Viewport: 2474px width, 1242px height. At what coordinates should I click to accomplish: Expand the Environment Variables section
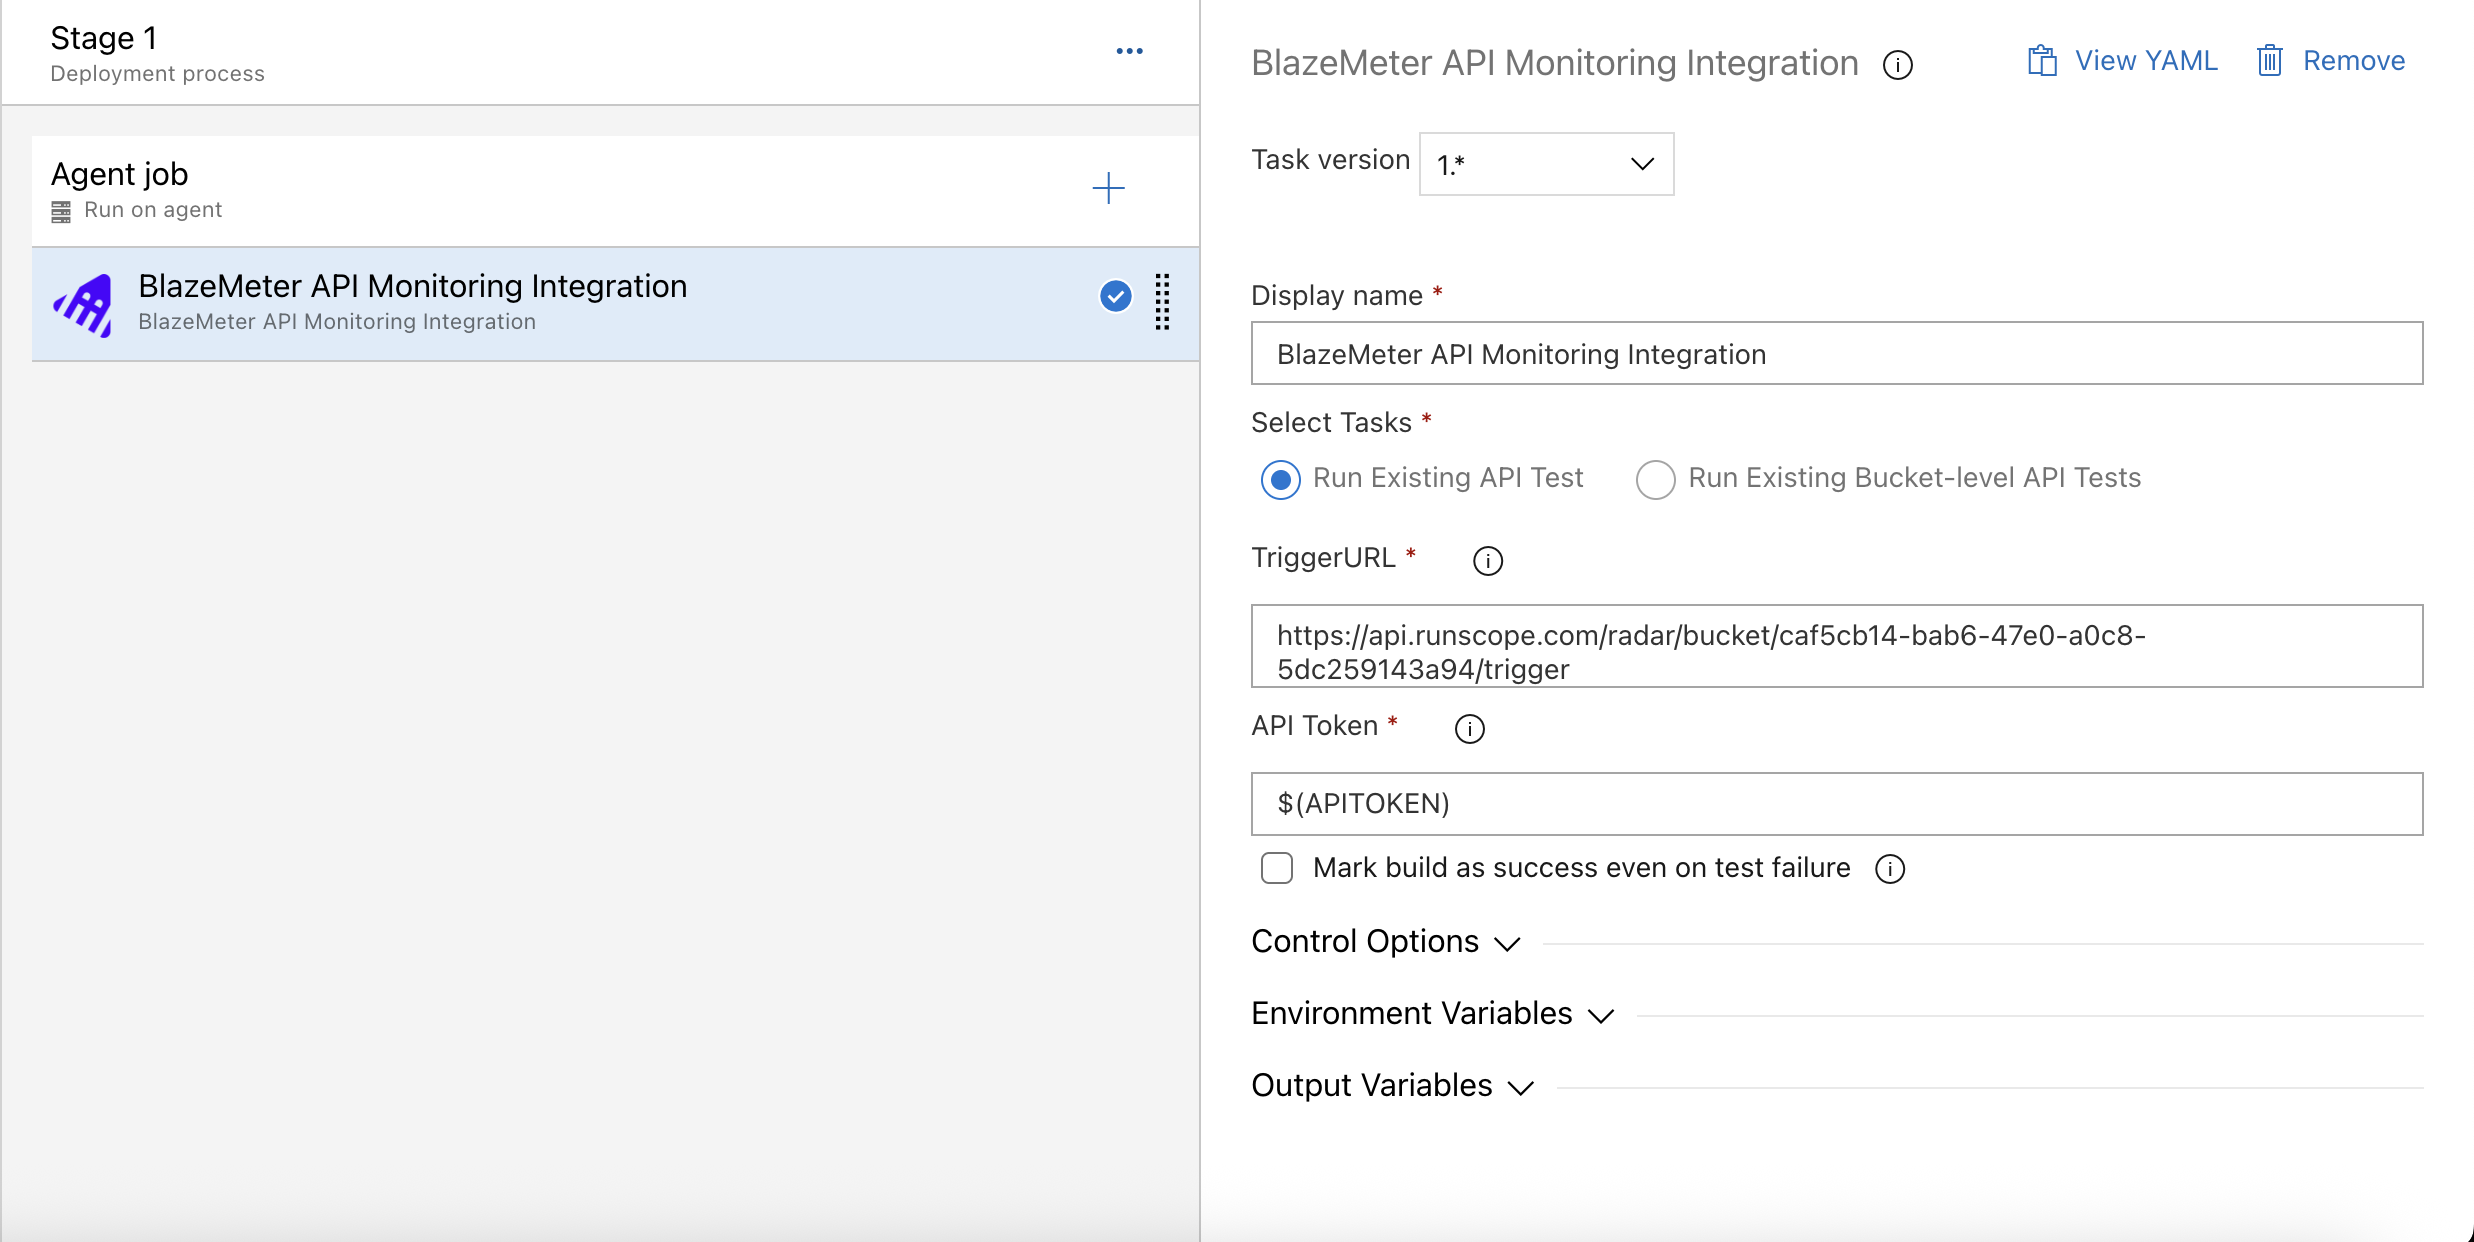1432,1014
